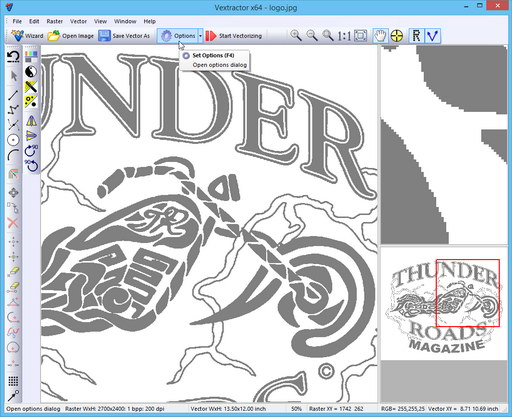
Task: Click the yellow despeckle dots icon
Action: [31, 102]
